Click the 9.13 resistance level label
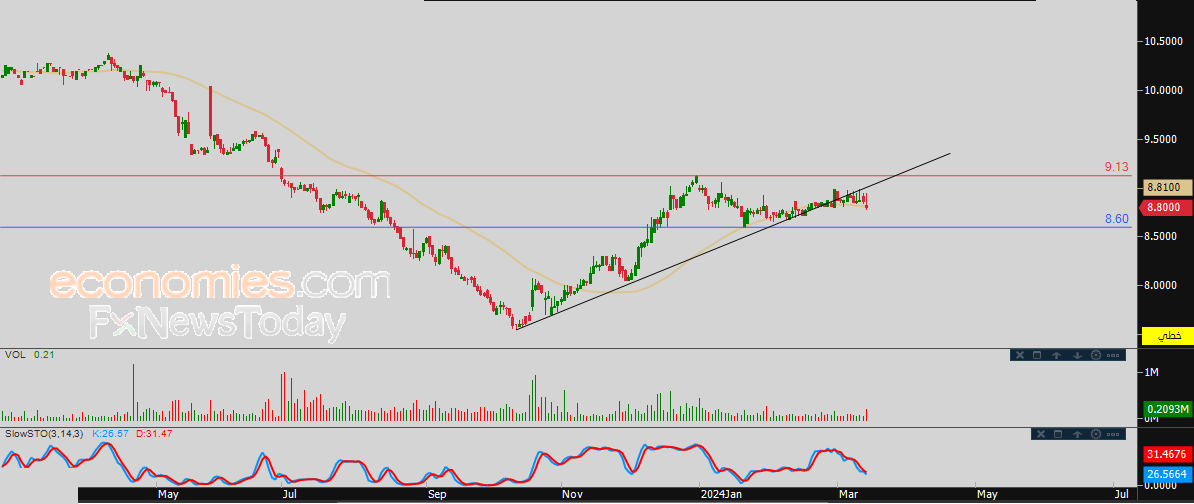 tap(1116, 167)
